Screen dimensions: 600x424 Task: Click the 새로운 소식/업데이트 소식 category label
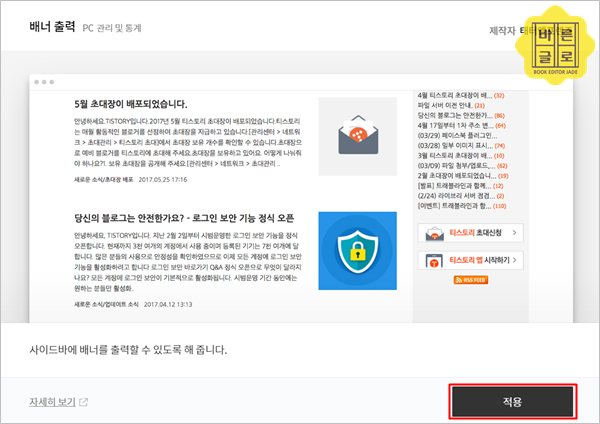(x=106, y=304)
